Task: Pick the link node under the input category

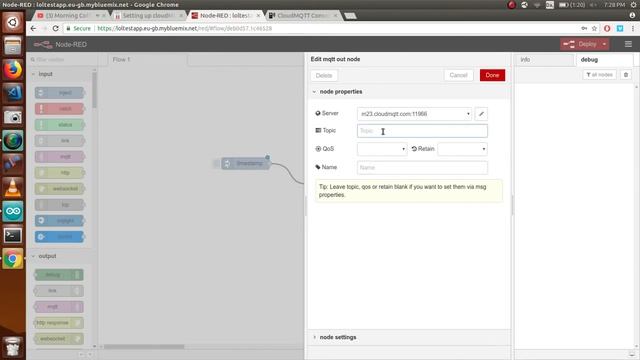Action: click(60, 140)
